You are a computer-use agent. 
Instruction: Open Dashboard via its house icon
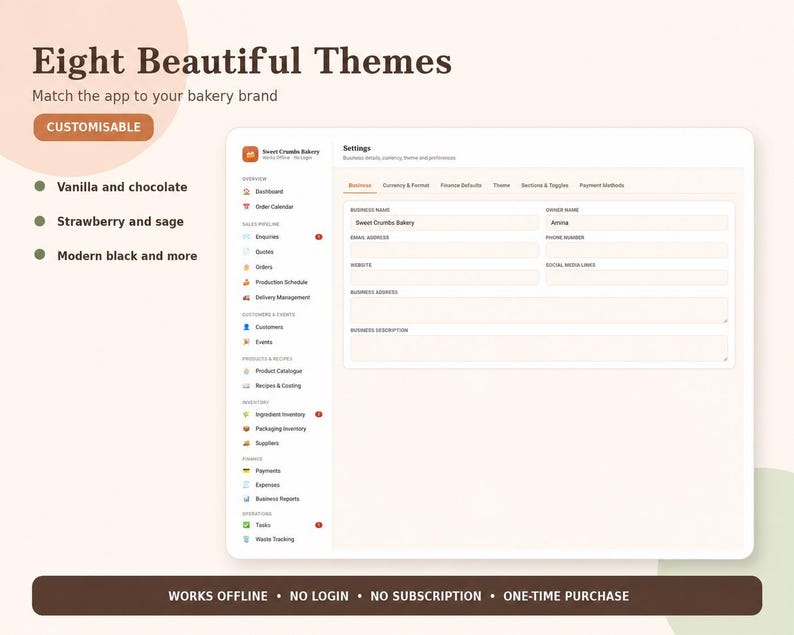click(x=246, y=191)
